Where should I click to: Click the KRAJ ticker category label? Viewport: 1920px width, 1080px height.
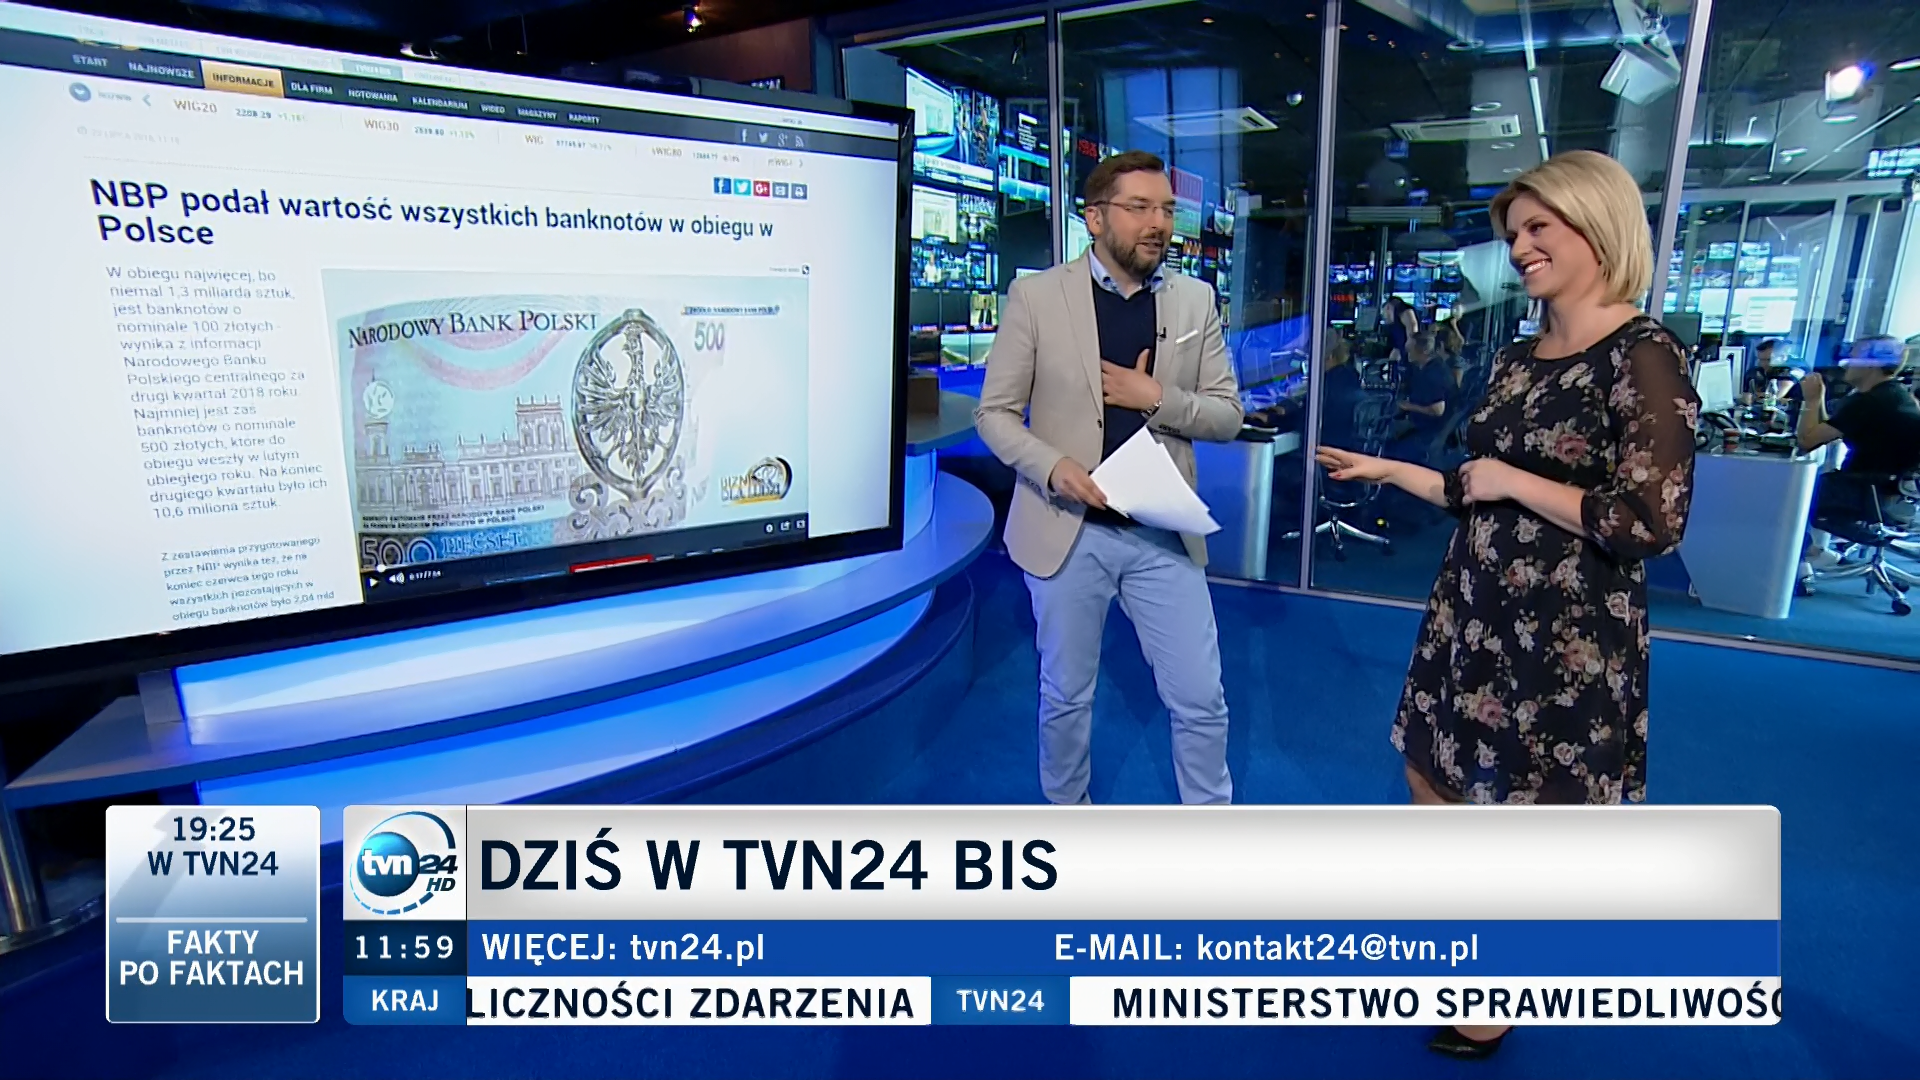(405, 1001)
